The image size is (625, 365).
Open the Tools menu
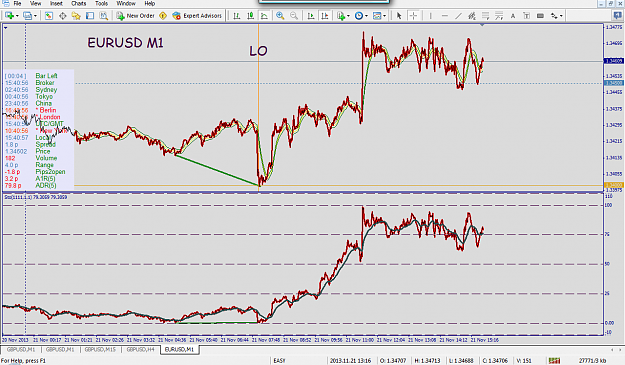point(101,3)
